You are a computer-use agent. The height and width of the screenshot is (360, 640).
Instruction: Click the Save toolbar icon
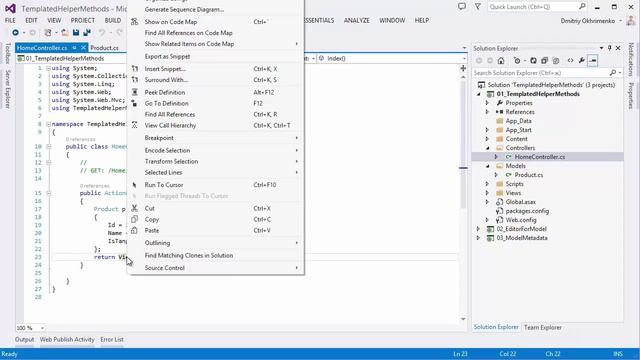tap(76, 33)
